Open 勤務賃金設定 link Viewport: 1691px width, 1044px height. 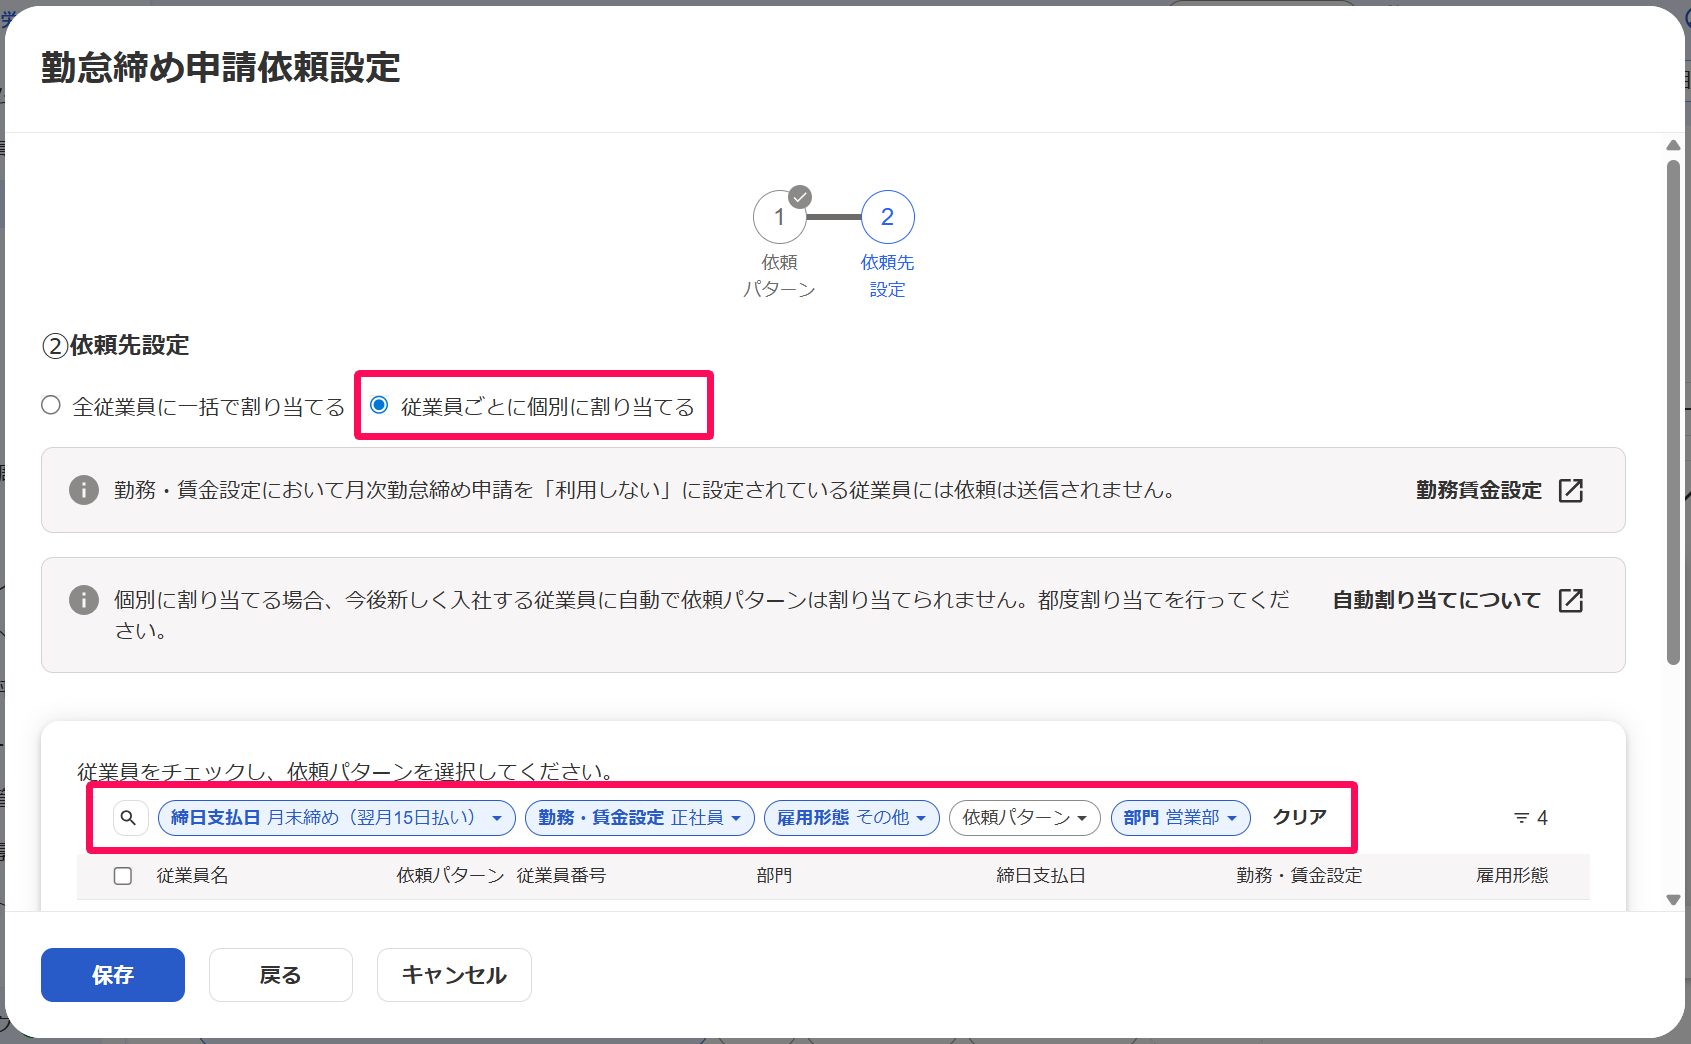[x=1479, y=490]
